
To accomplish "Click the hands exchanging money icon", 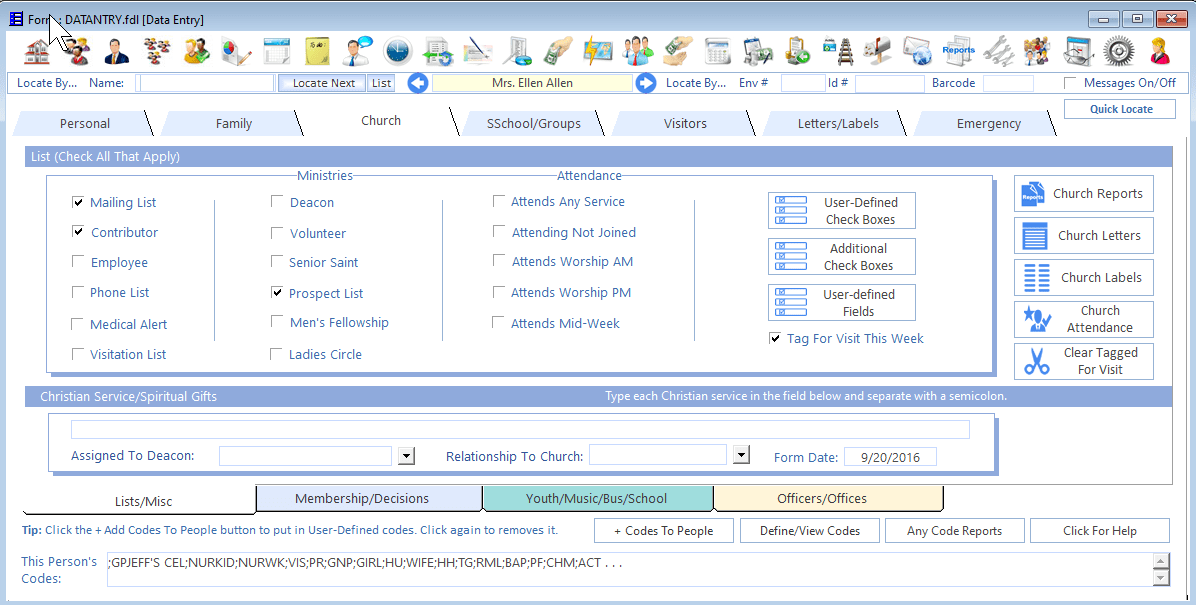I will pos(677,52).
